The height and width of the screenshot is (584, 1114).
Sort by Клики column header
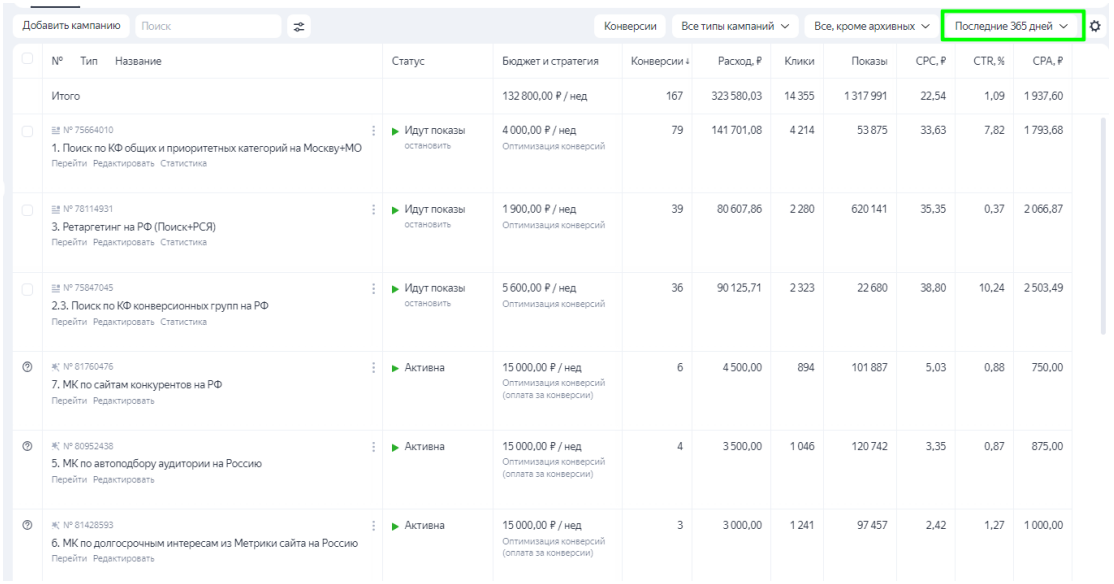coord(799,61)
